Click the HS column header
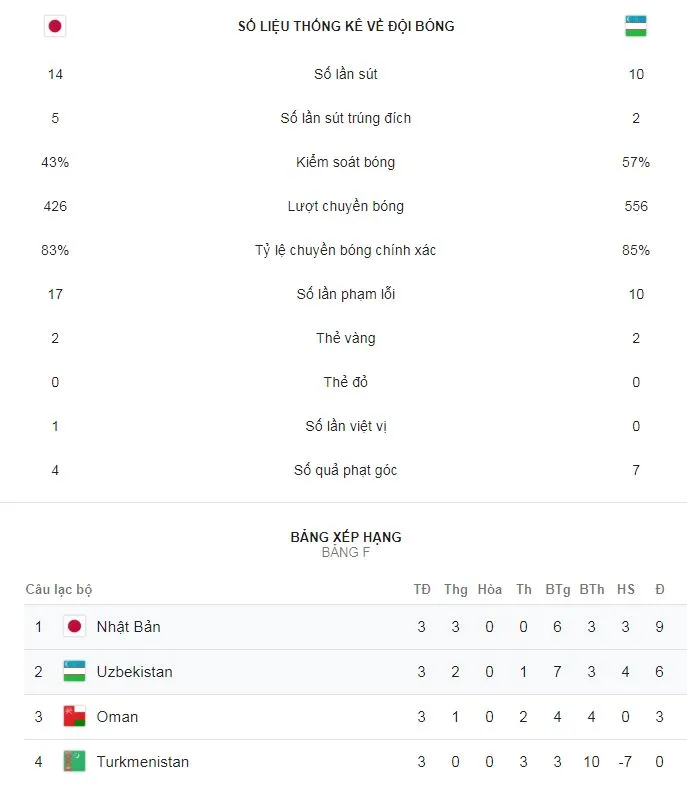Image resolution: width=687 pixels, height=787 pixels. tap(626, 590)
